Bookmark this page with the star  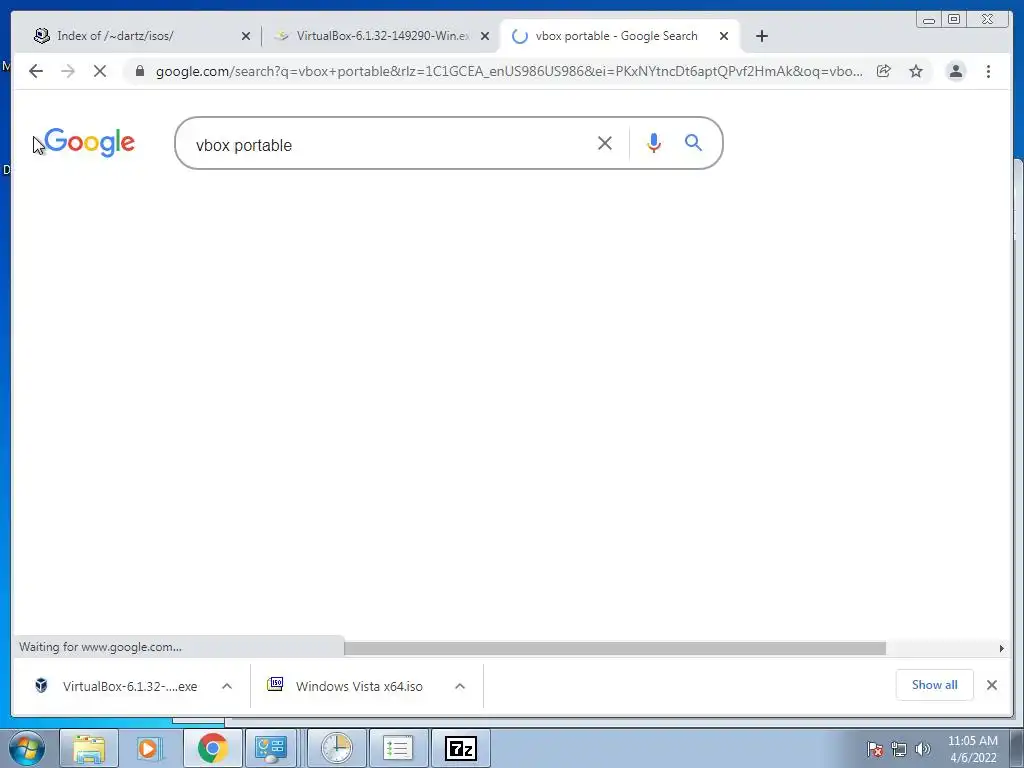click(916, 71)
